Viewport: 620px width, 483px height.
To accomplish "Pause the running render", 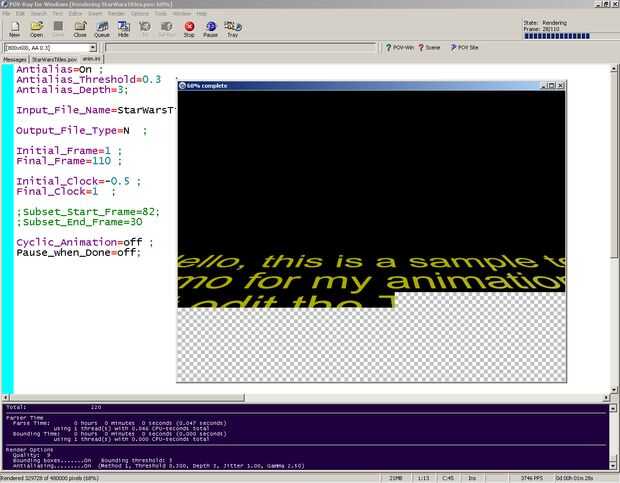I will click(x=211, y=29).
